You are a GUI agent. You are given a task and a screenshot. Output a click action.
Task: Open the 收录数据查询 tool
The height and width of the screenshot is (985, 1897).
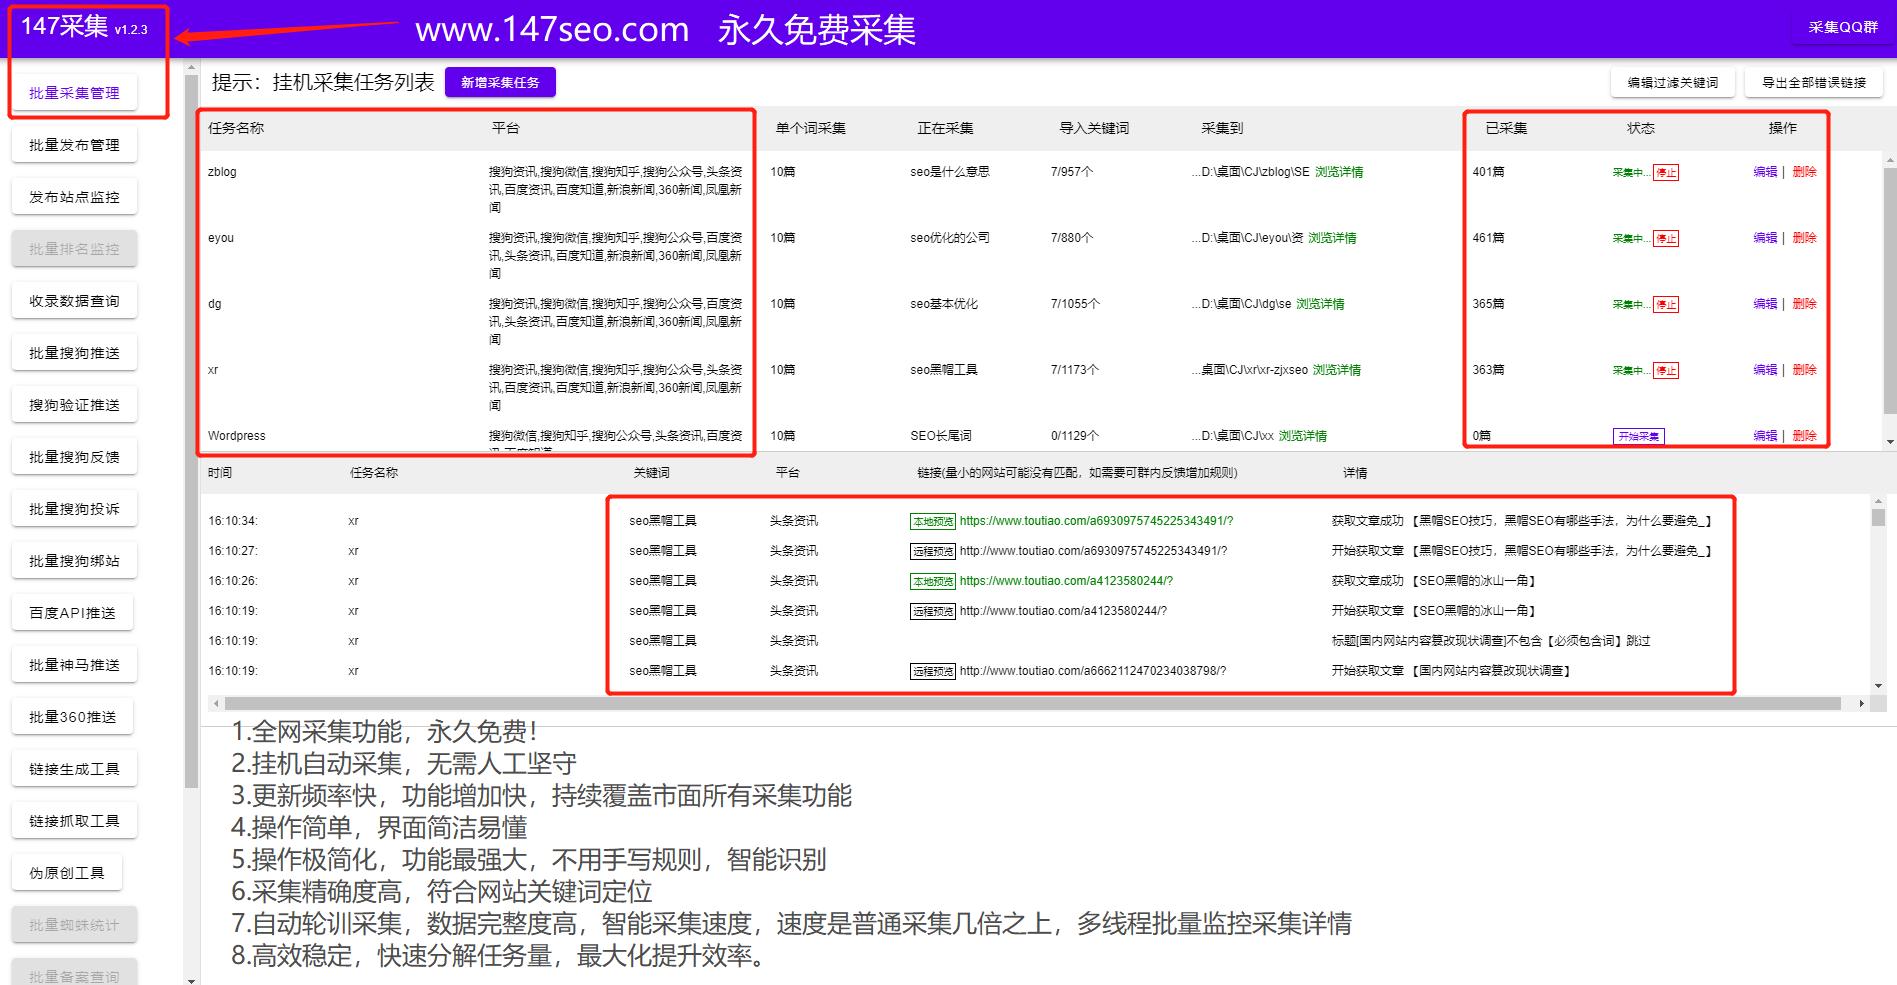(x=74, y=300)
